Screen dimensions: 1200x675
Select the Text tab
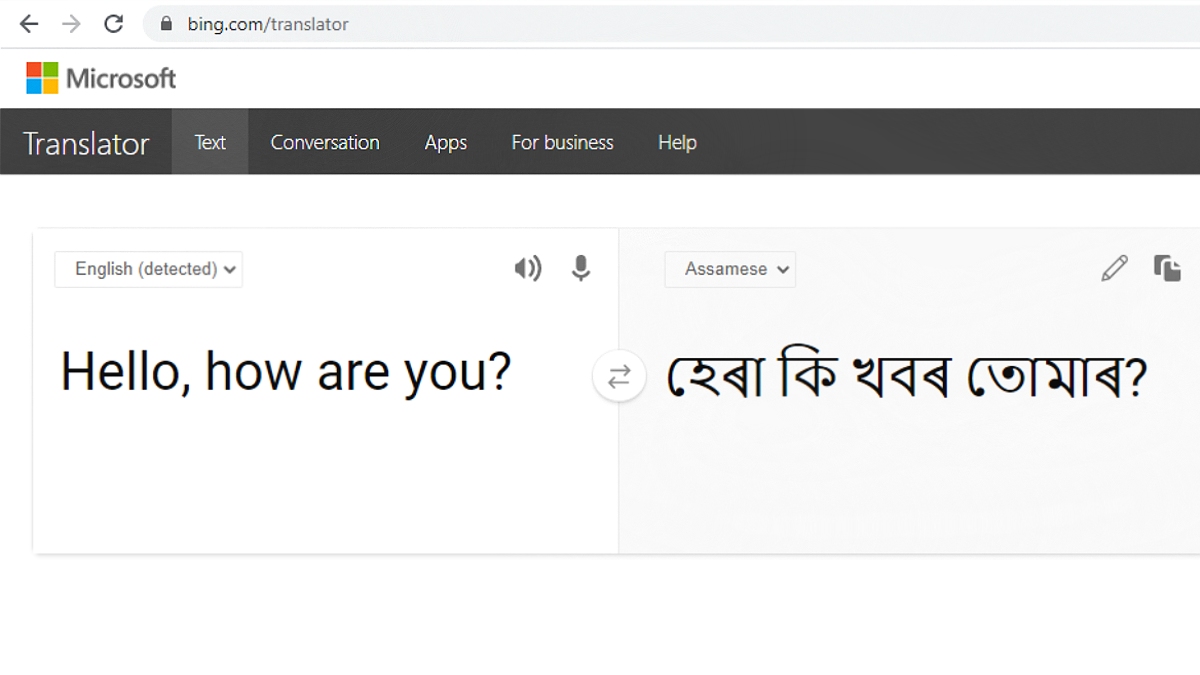(x=210, y=142)
